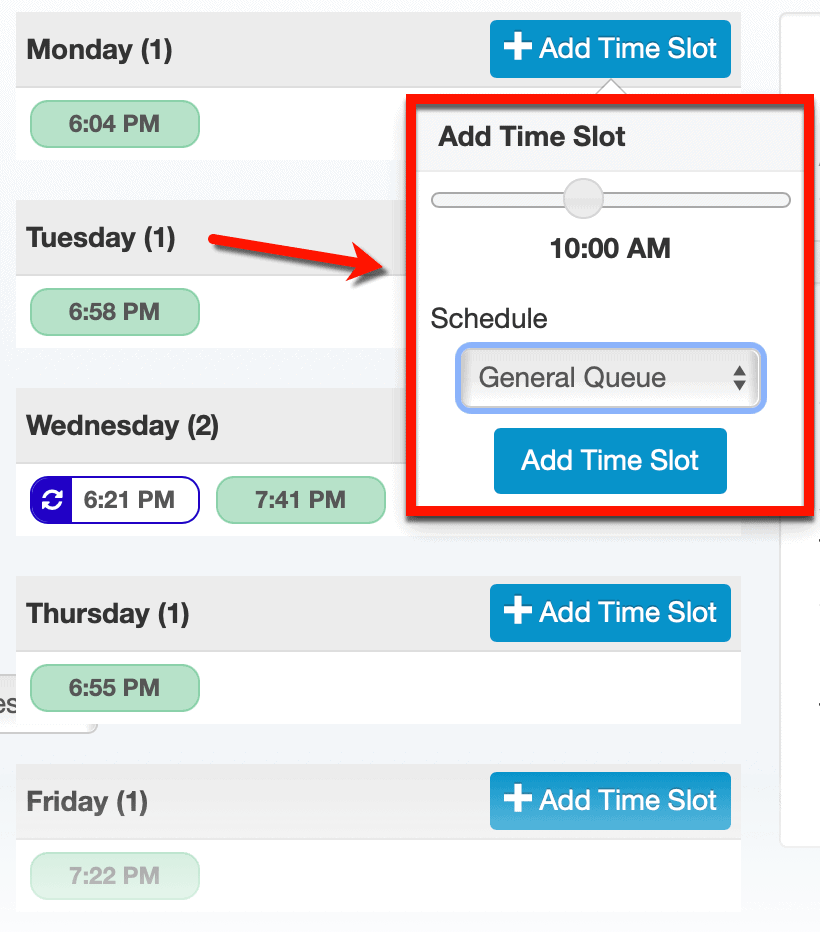This screenshot has width=820, height=932.
Task: Click the plus icon on Monday's Add Time Slot button
Action: tap(517, 48)
